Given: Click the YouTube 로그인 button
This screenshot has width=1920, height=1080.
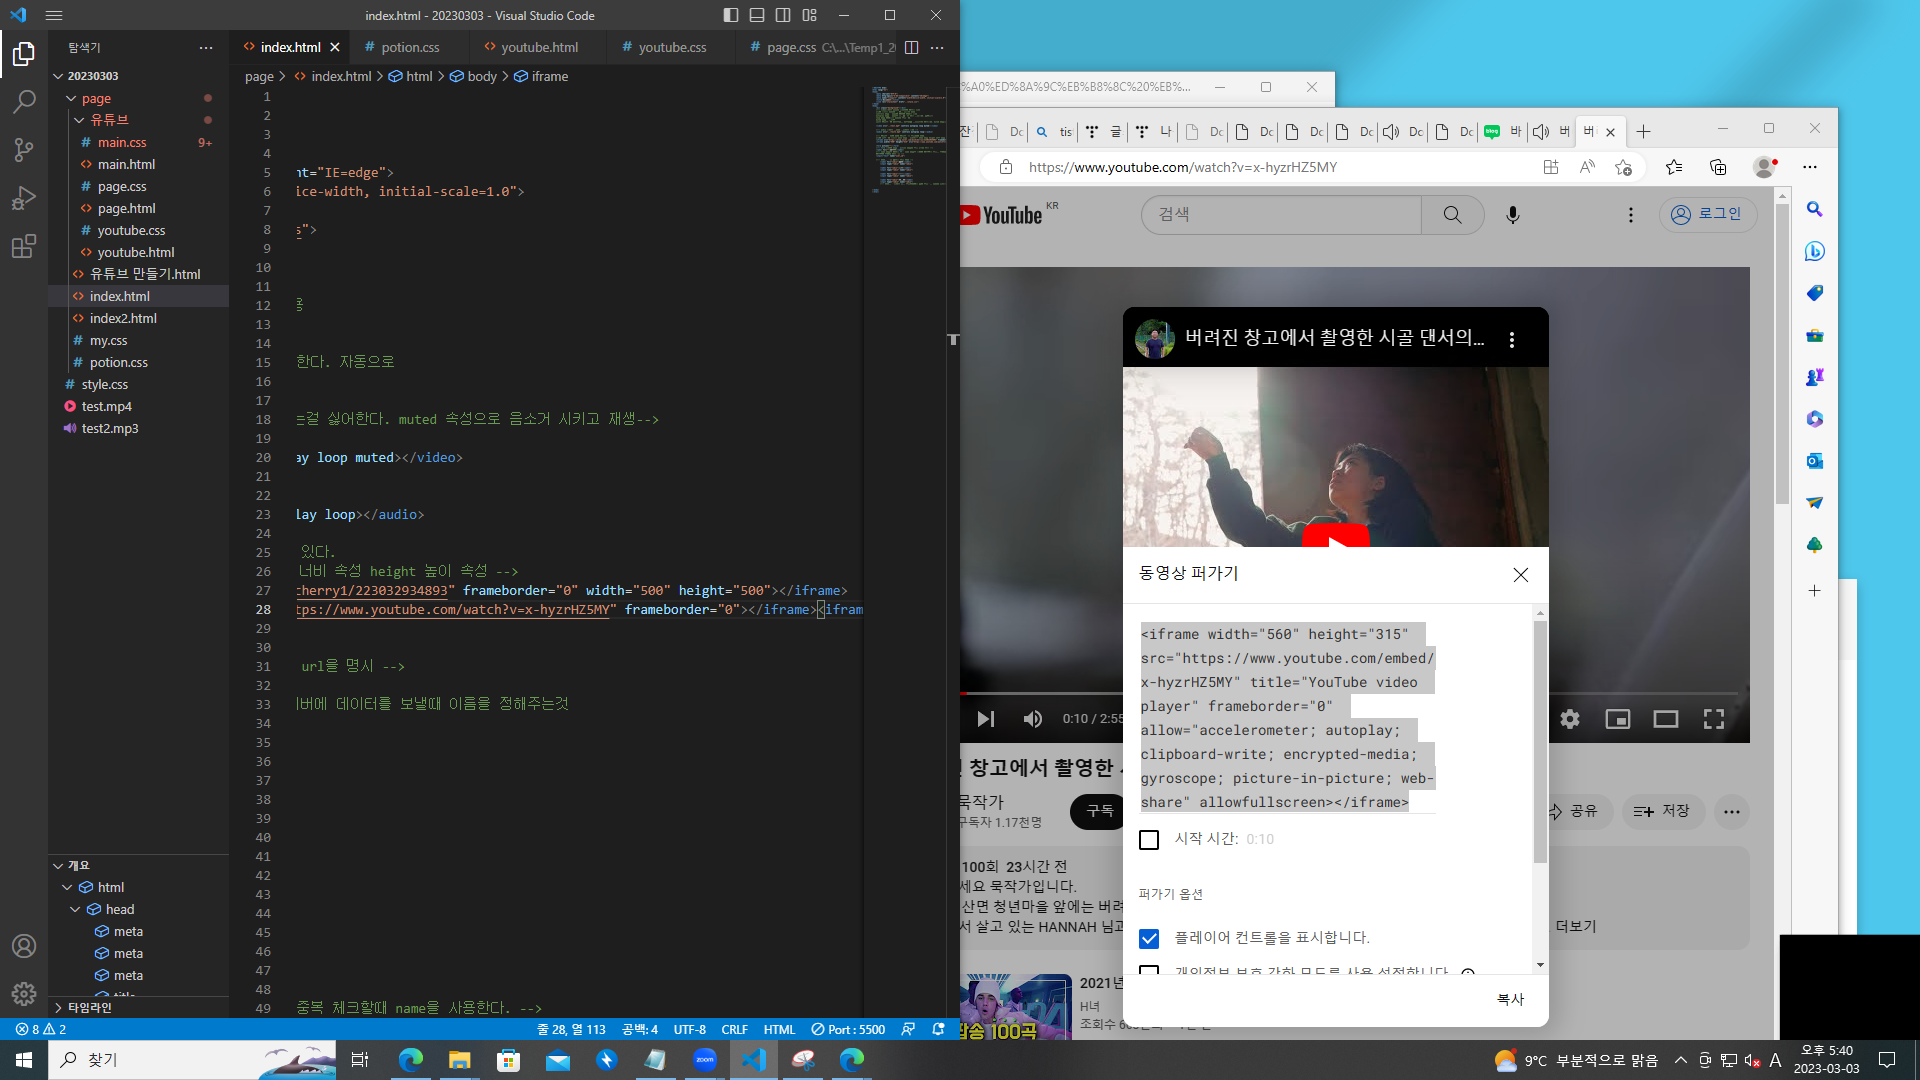Looking at the screenshot, I should (x=1708, y=214).
